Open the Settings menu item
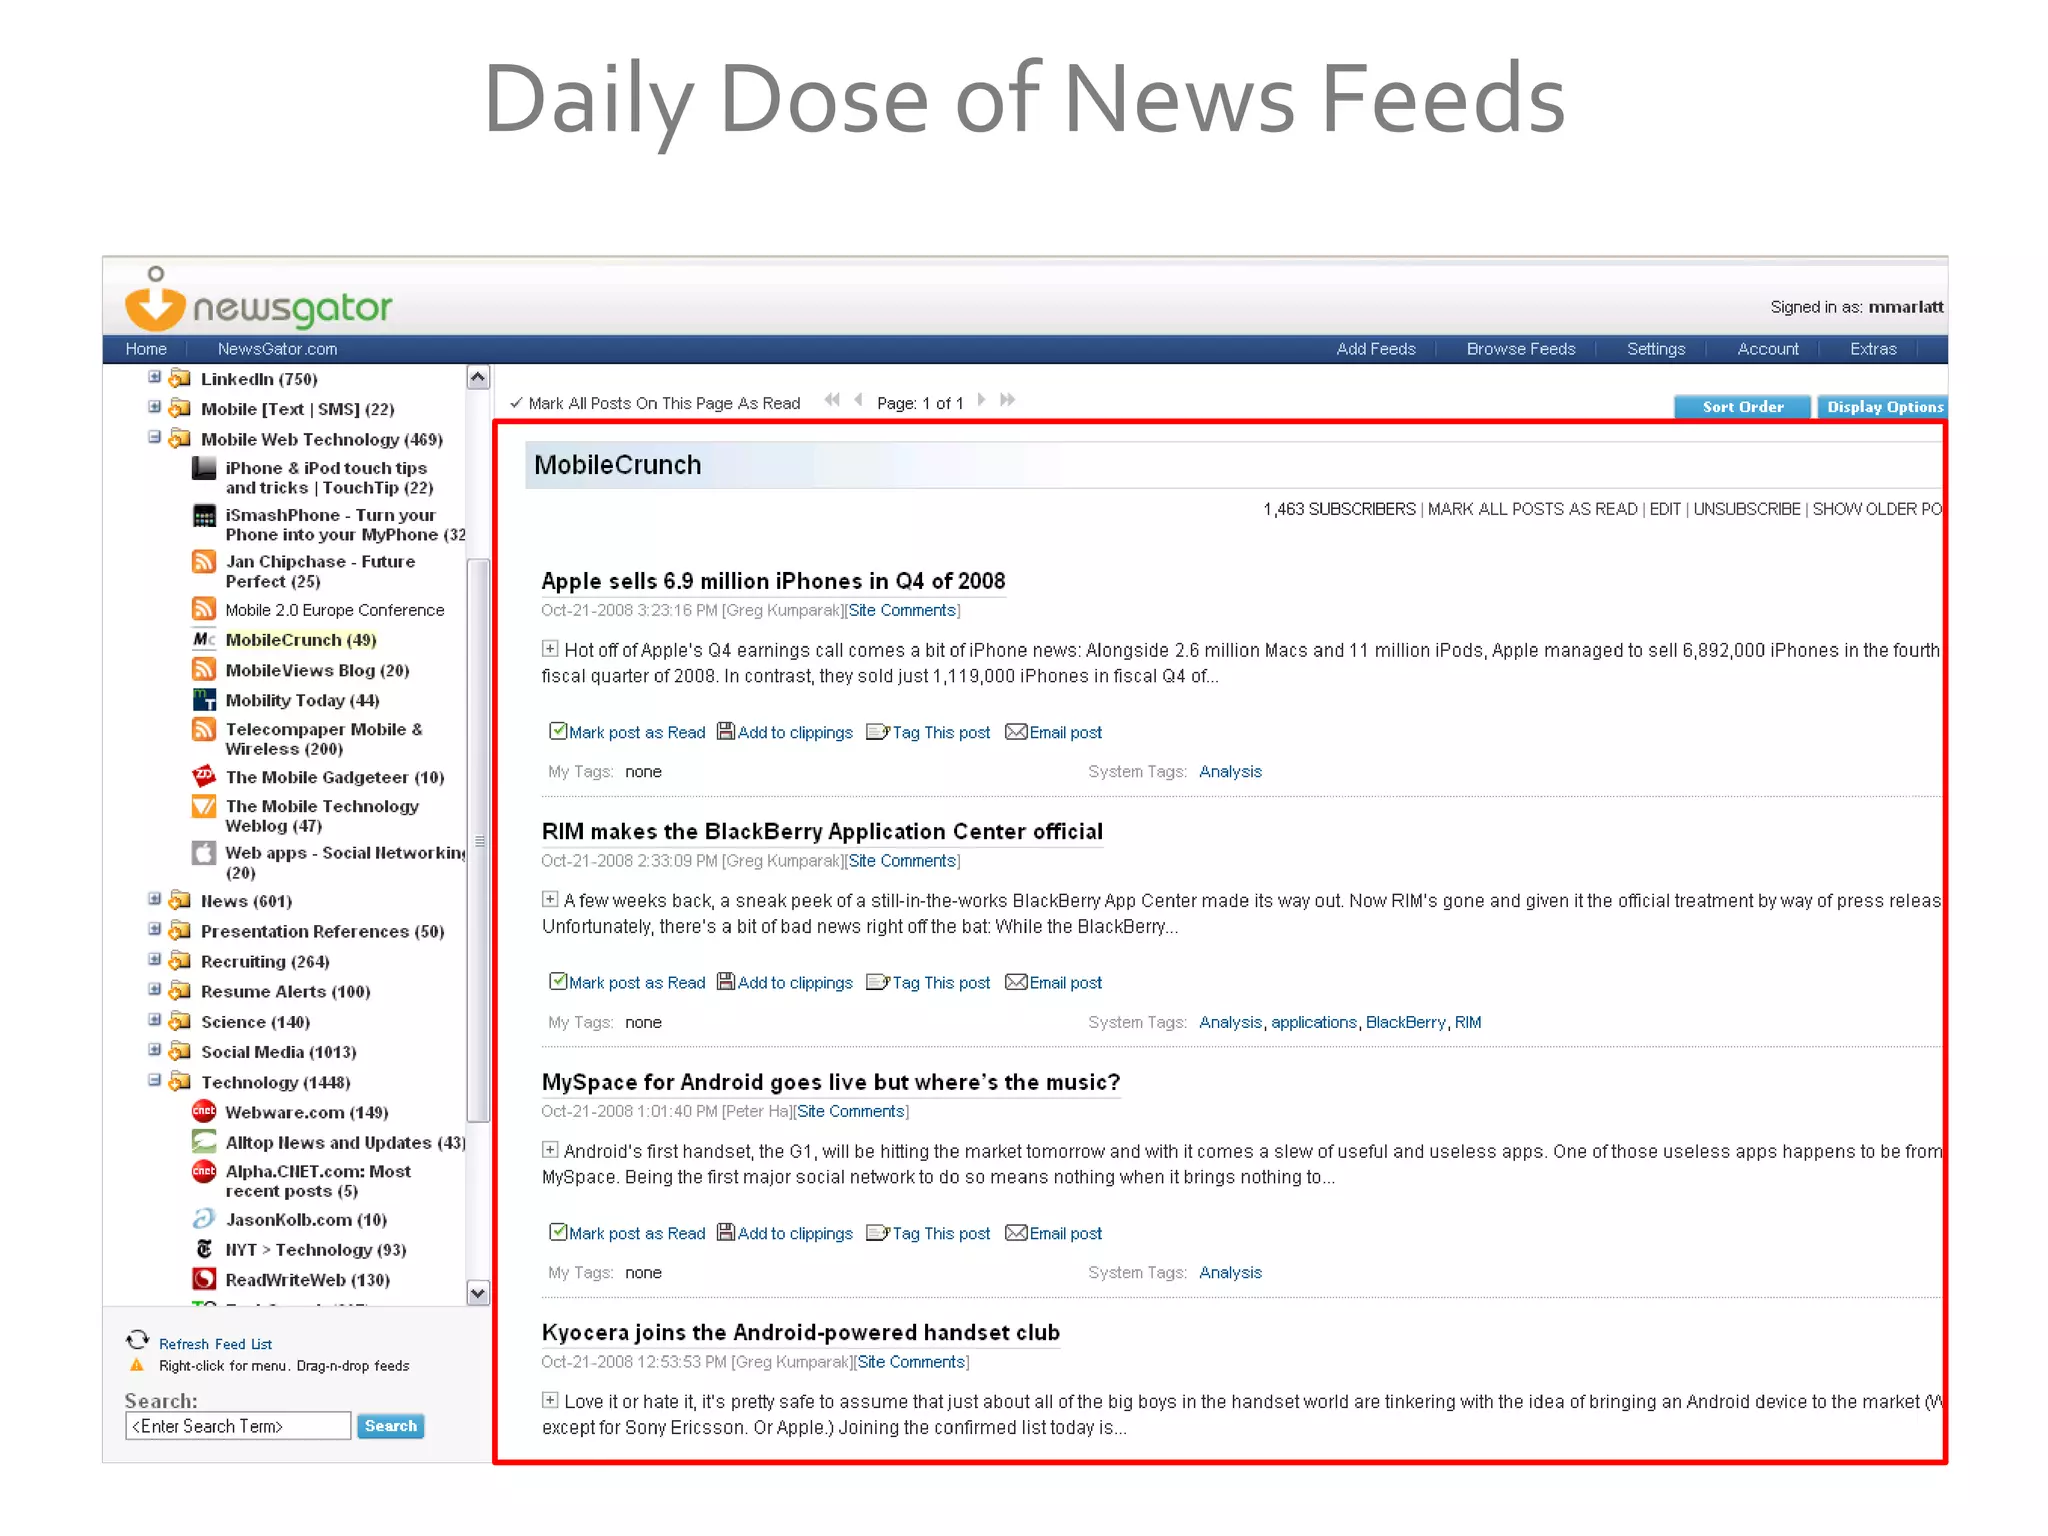This screenshot has height=1536, width=2048. 1655,349
